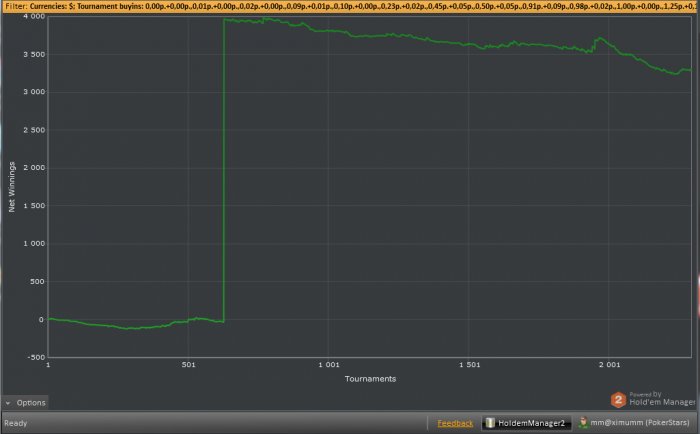Click the 501 x-axis tick label
This screenshot has height=434, width=700.
point(188,366)
